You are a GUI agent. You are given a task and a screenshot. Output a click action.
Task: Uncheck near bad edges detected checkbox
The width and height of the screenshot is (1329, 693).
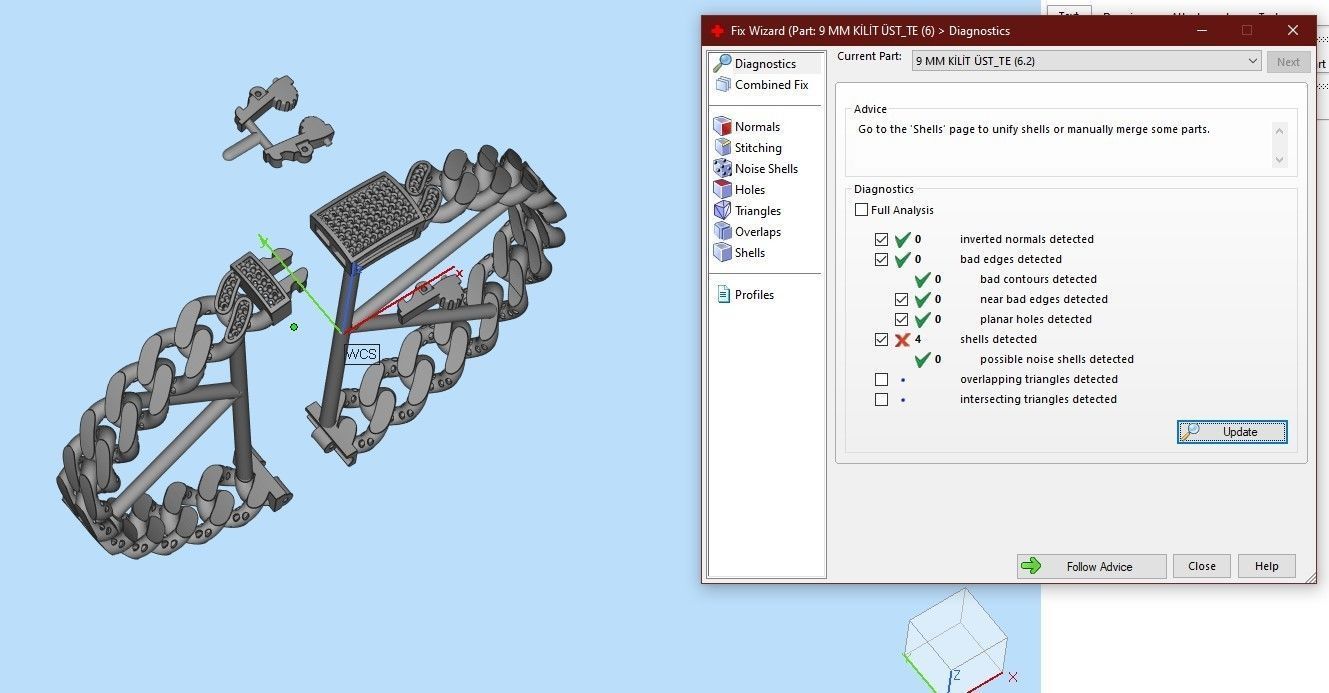click(x=901, y=300)
